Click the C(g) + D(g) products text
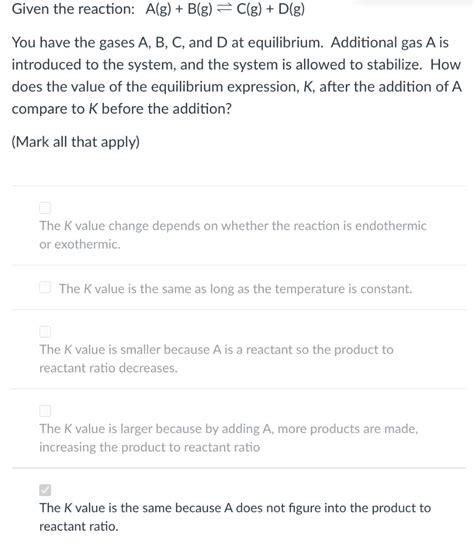 point(271,9)
